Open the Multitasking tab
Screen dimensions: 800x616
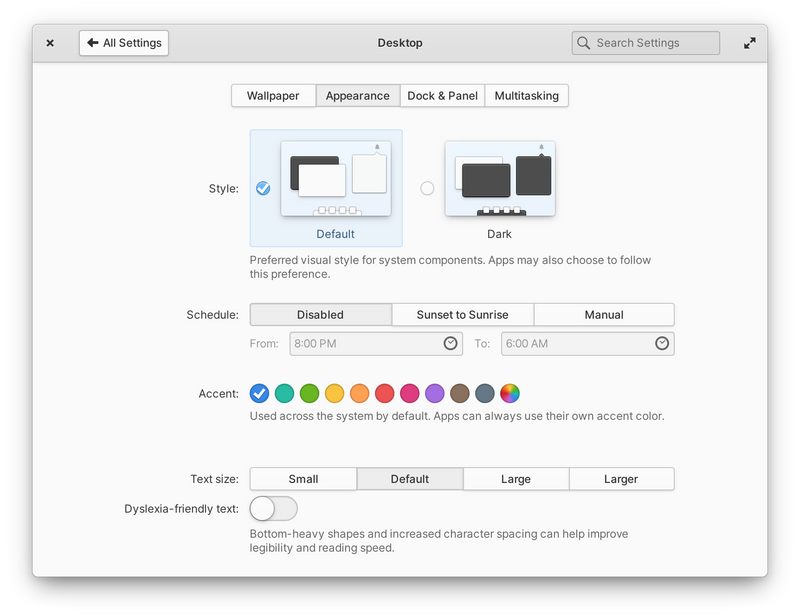pyautogui.click(x=527, y=96)
